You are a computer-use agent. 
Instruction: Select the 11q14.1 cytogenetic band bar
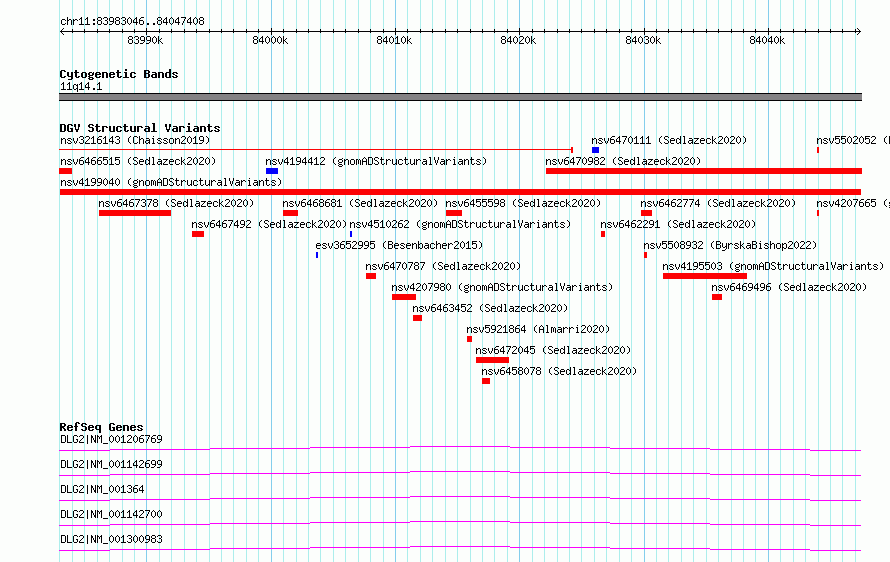(x=460, y=97)
